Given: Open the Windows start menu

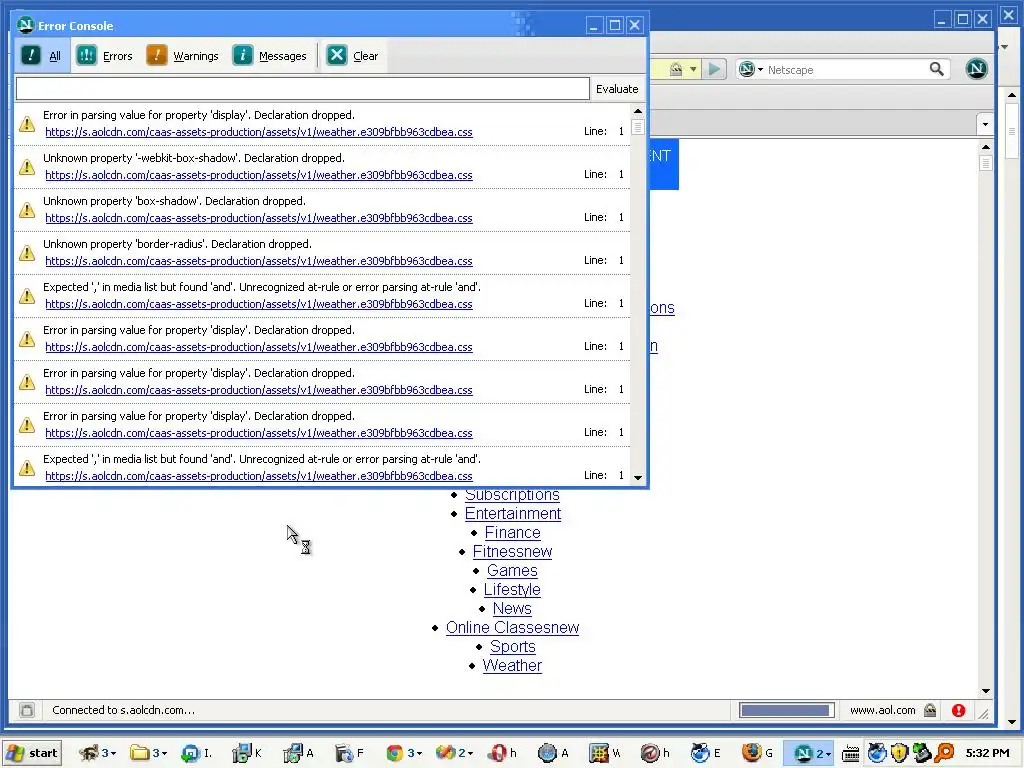Looking at the screenshot, I should coord(32,753).
